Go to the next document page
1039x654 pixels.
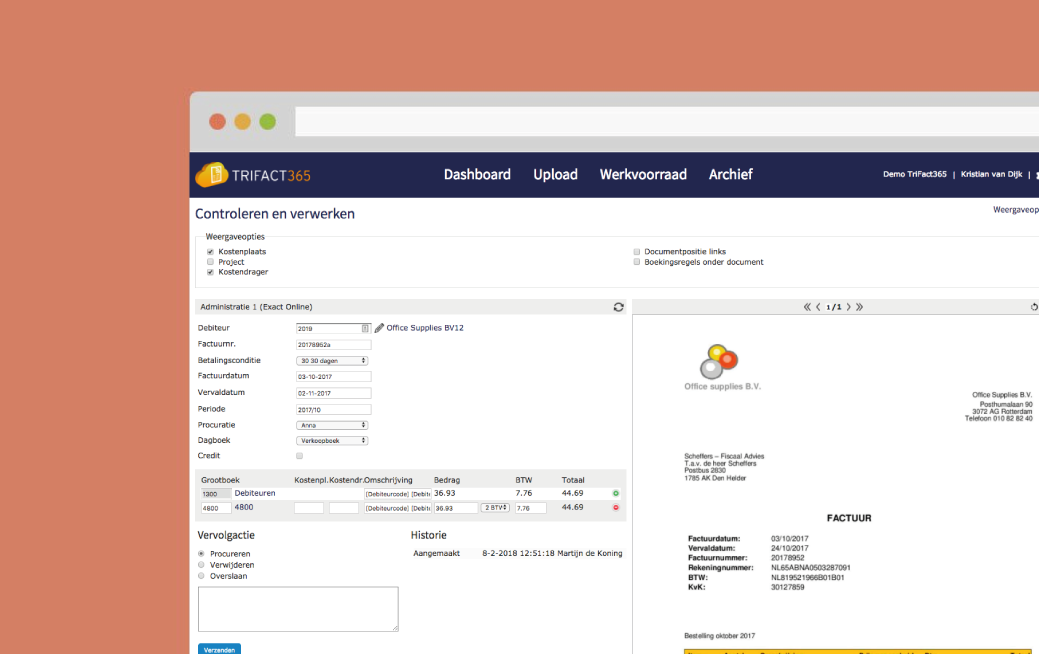(x=848, y=307)
